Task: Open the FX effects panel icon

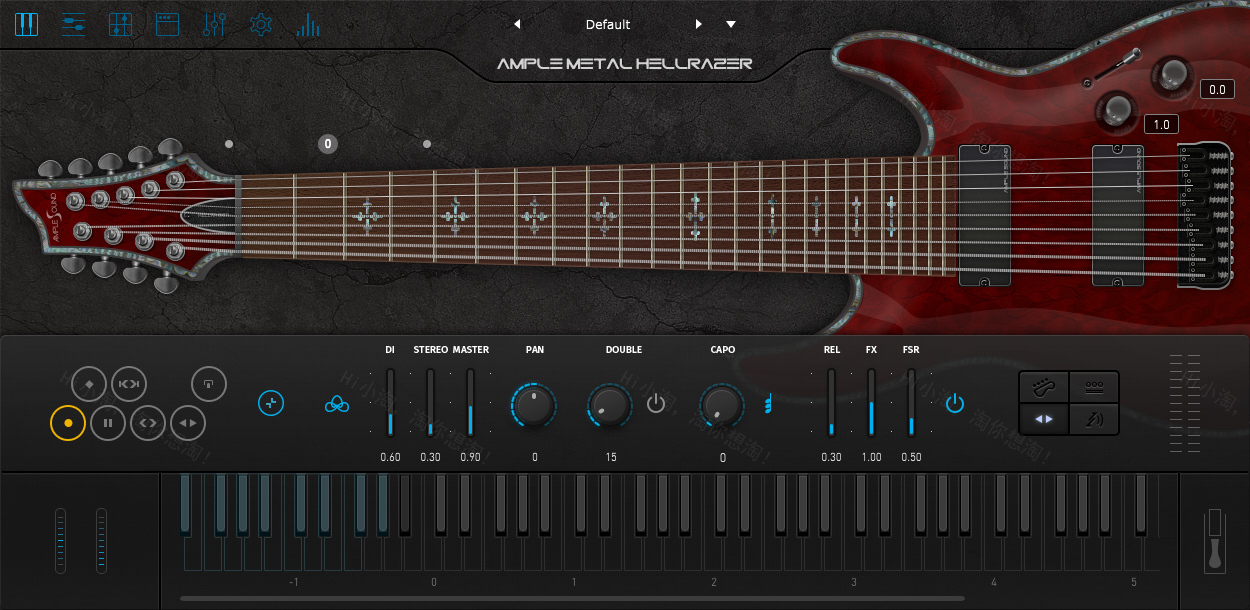Action: (x=215, y=24)
